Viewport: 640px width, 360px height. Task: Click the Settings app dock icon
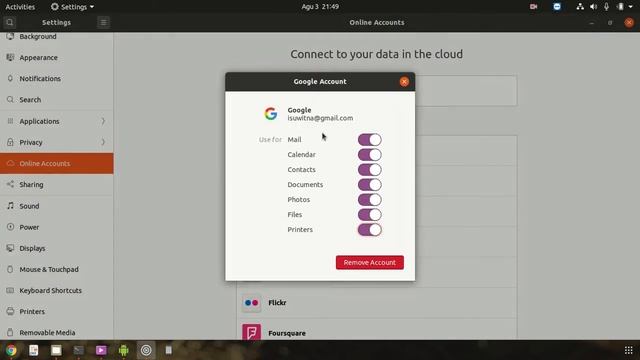point(146,350)
